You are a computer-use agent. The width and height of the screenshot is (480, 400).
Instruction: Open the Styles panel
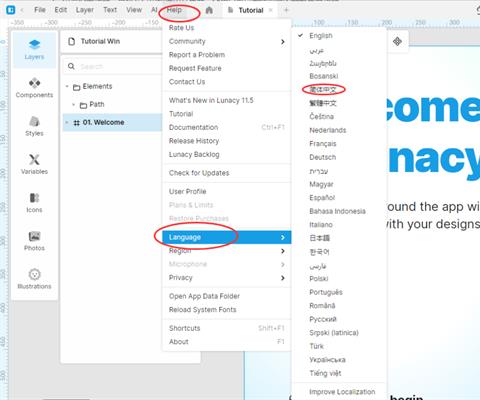tap(34, 126)
